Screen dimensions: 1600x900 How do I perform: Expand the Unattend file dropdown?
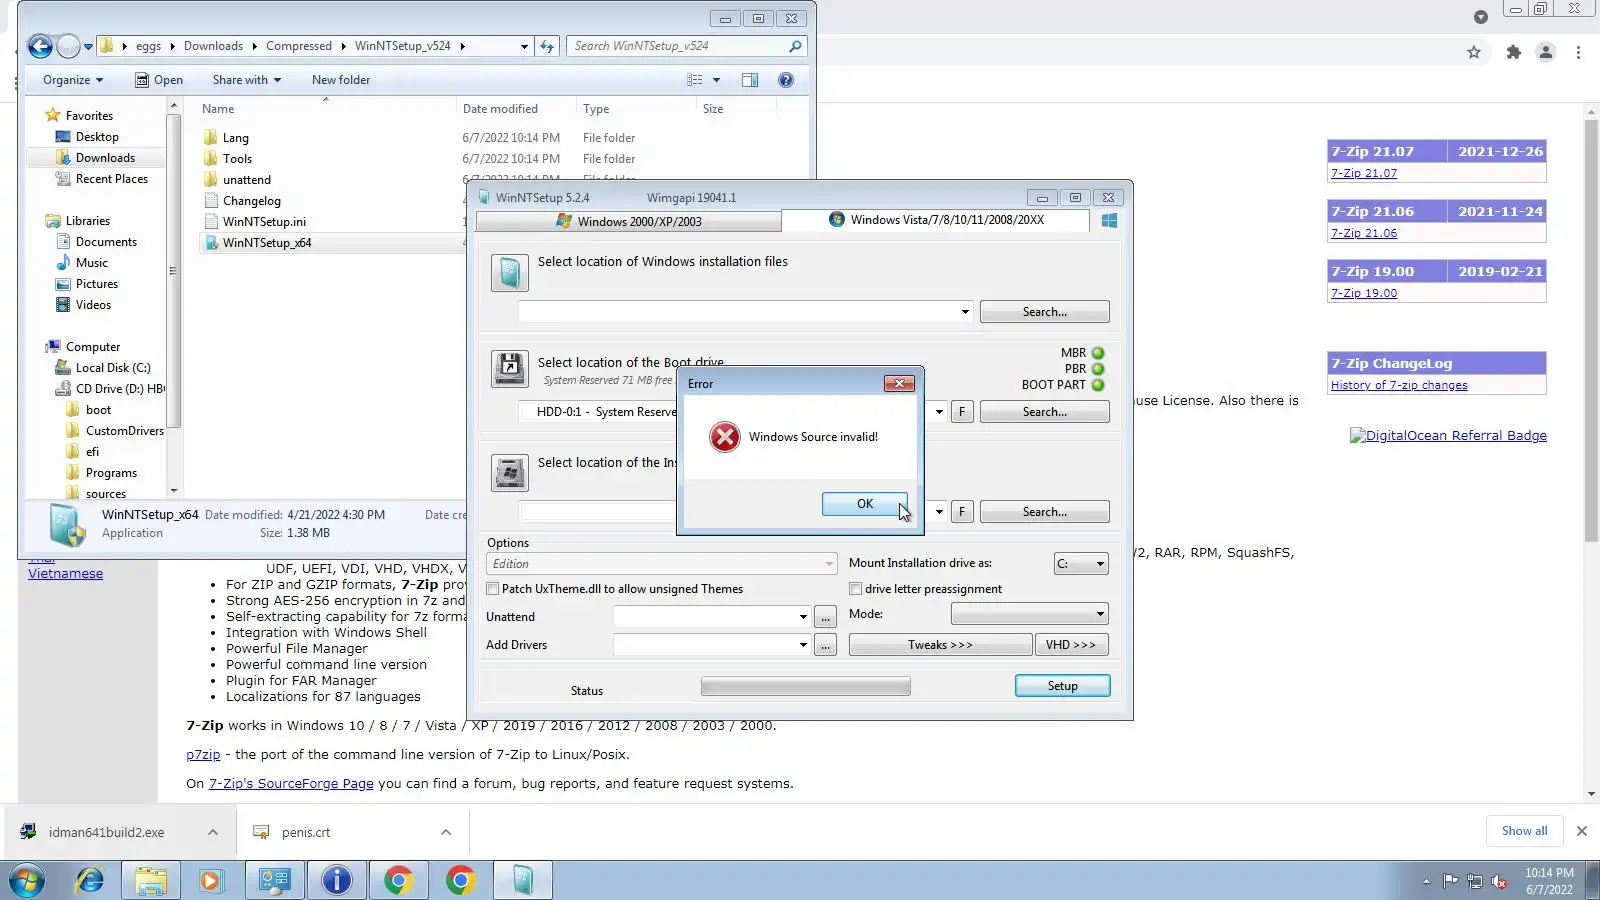tap(803, 617)
